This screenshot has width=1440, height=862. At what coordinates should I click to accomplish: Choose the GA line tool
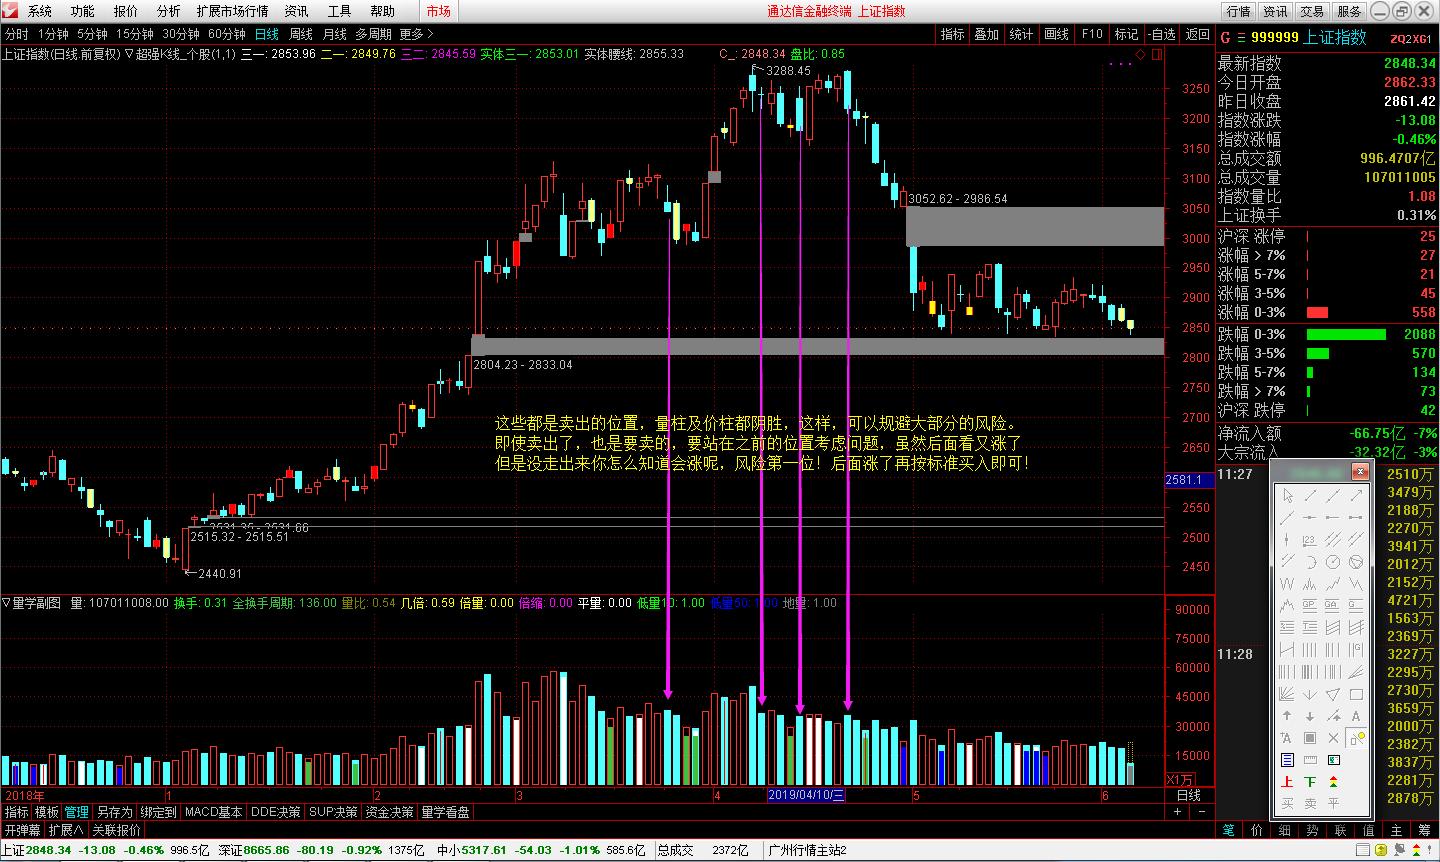pos(1333,606)
